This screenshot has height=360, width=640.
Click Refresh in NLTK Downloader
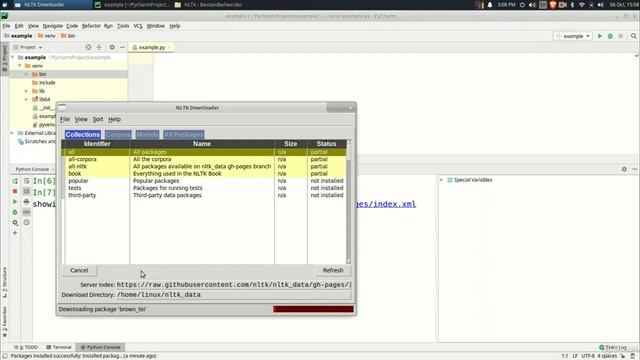point(333,270)
